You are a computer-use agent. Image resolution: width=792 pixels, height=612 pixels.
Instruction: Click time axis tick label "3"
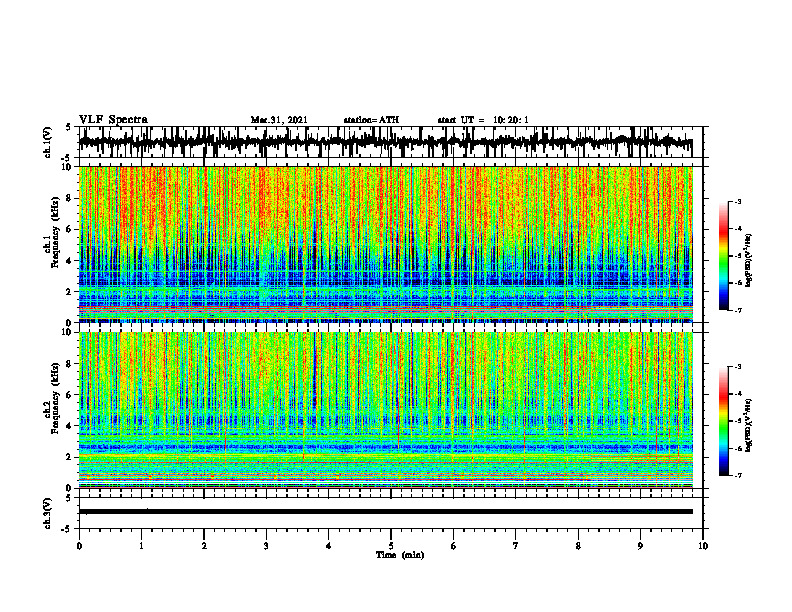click(266, 546)
